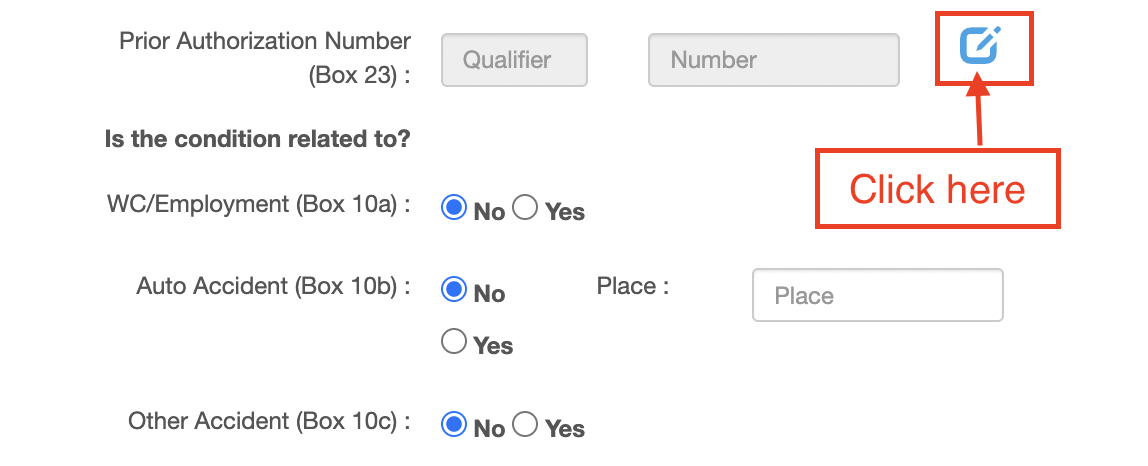1148x466 pixels.
Task: Focus the Qualifier input field
Action: coord(514,60)
